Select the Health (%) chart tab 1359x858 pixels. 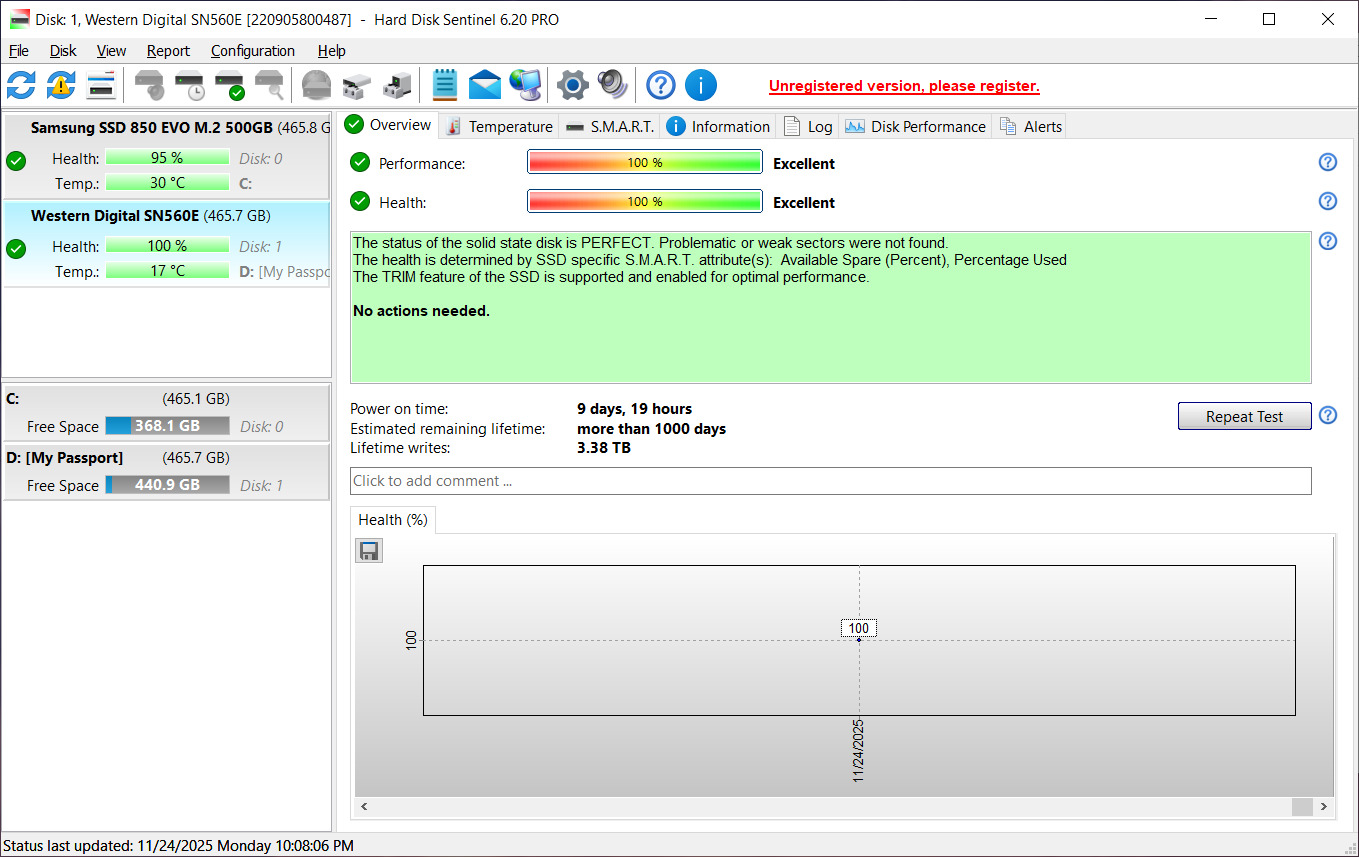(x=393, y=520)
